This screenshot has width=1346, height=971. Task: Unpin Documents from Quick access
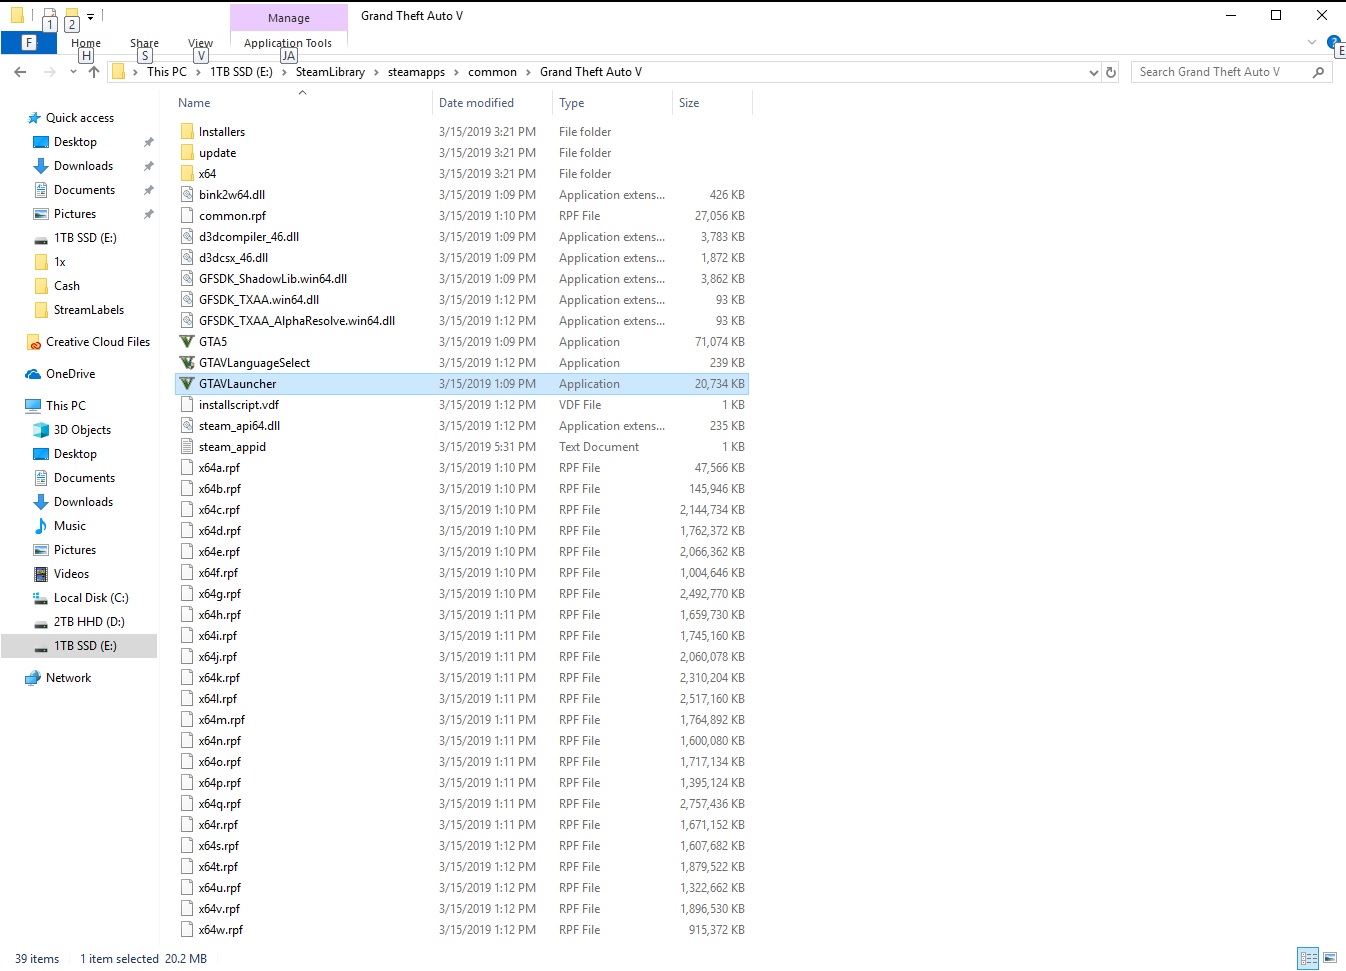click(149, 190)
